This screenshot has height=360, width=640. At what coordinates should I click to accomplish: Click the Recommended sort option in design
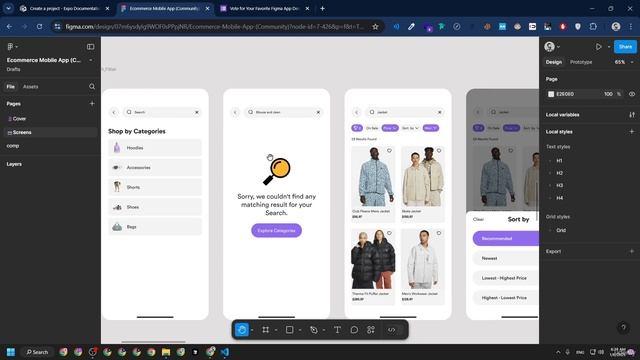pos(506,238)
